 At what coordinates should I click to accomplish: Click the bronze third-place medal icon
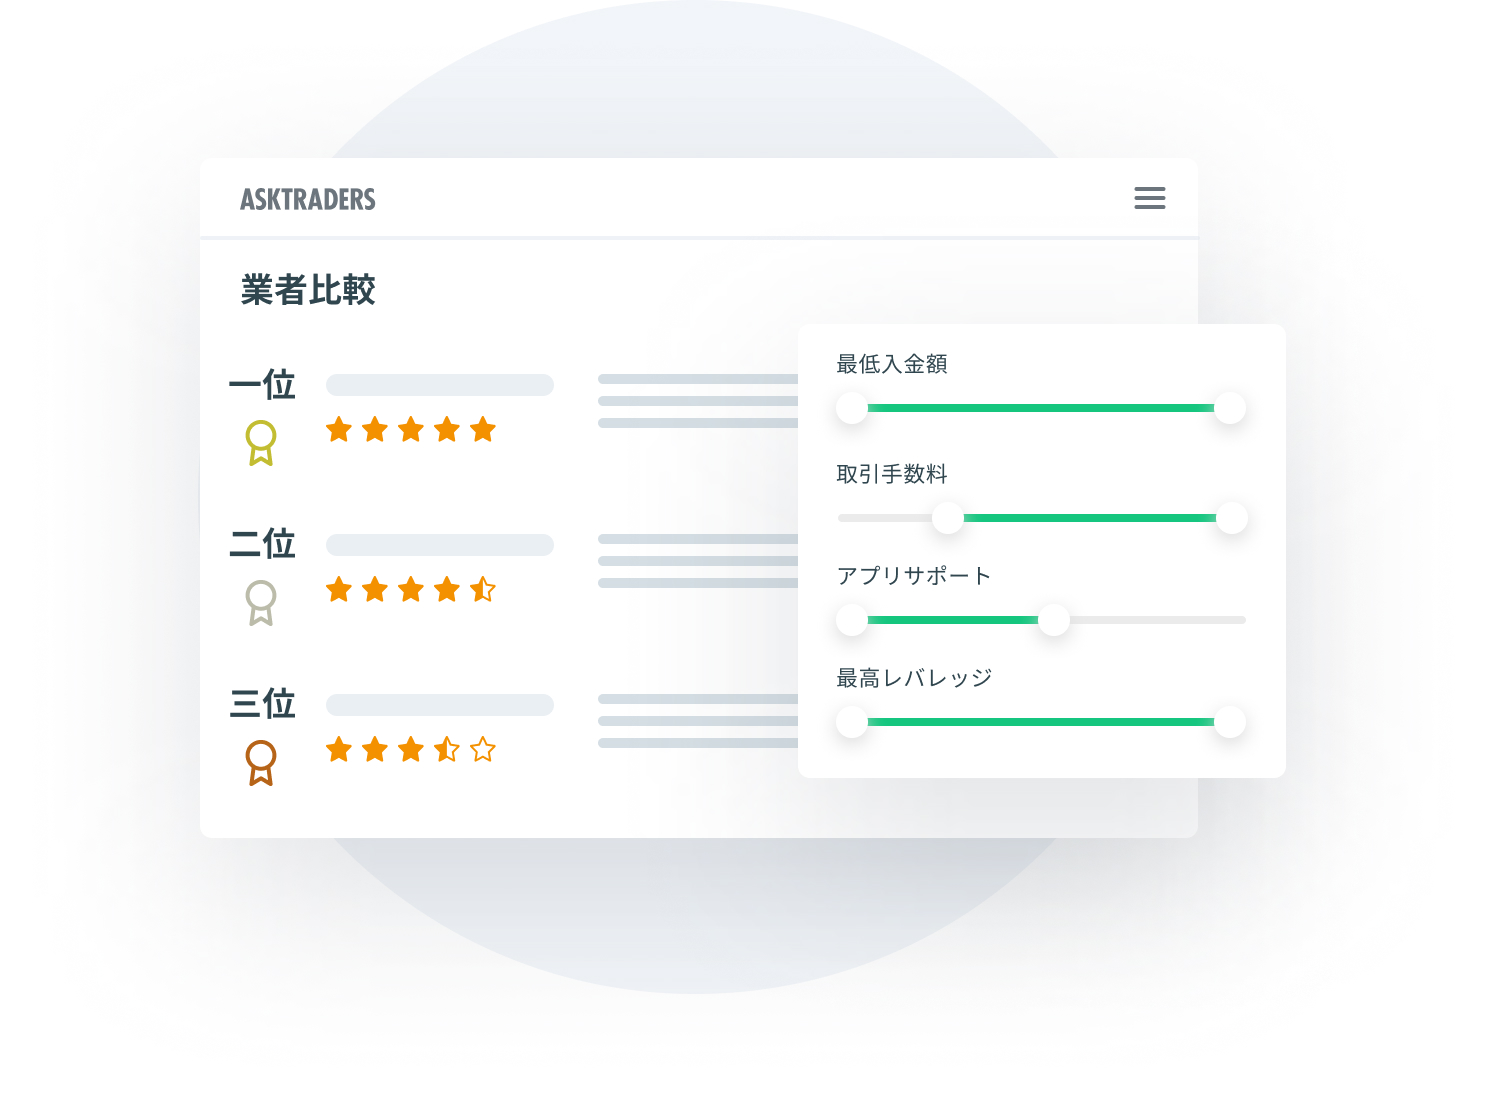point(261,762)
